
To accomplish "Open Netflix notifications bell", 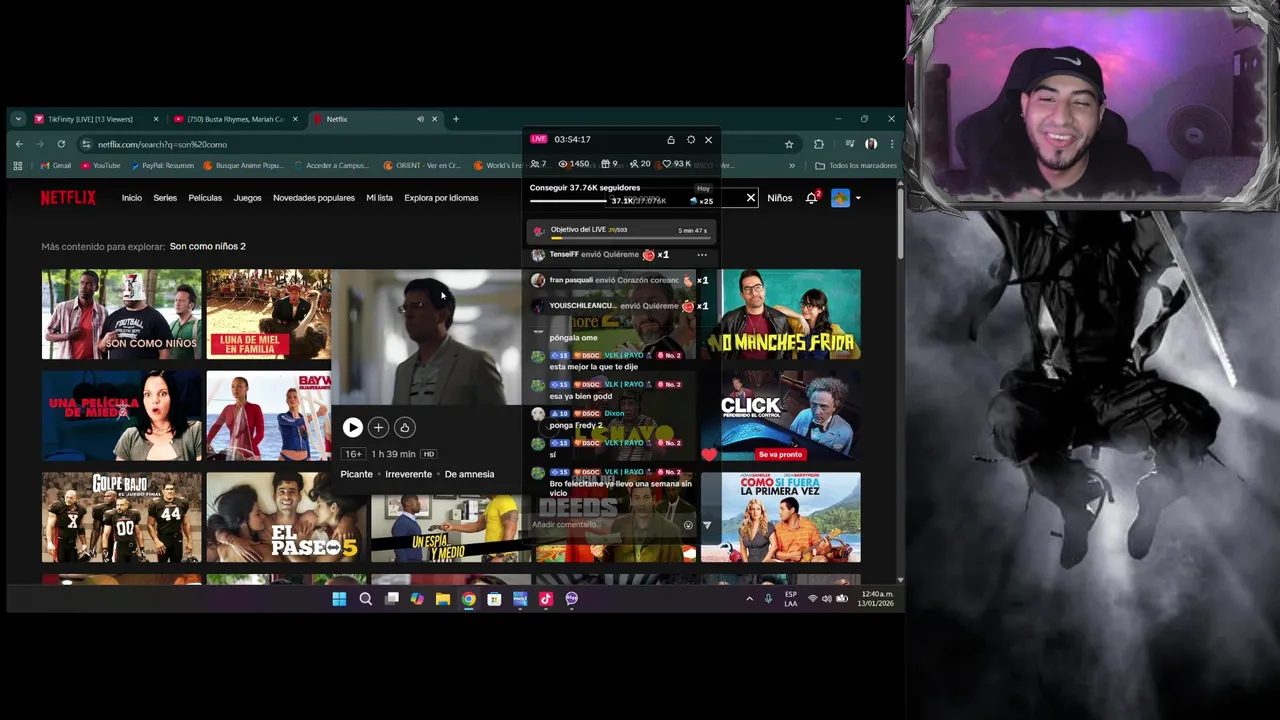I will pos(812,198).
